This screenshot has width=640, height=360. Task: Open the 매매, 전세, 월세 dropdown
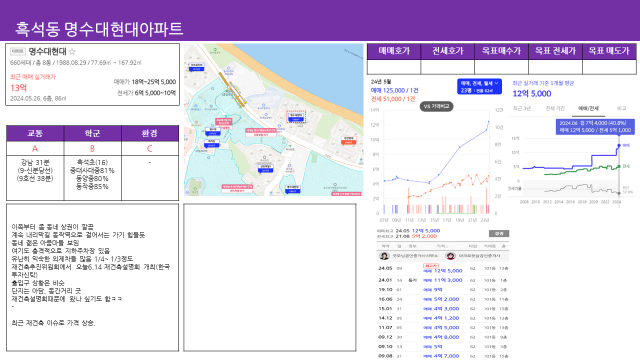coord(479,87)
